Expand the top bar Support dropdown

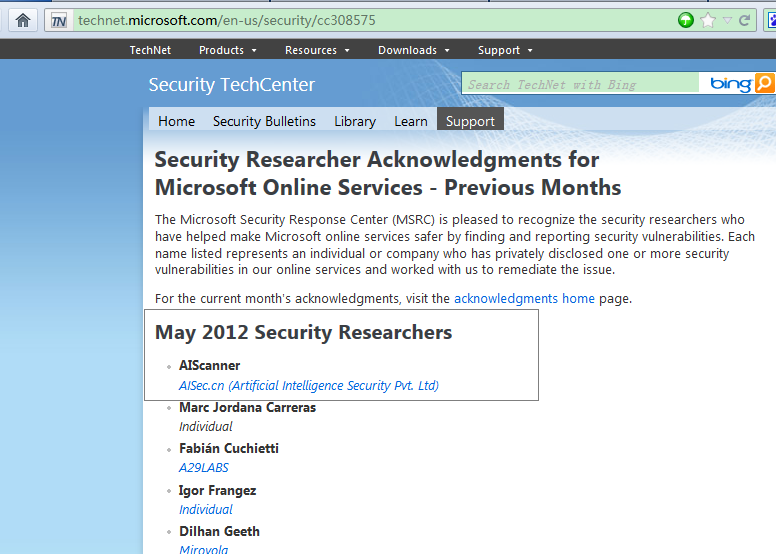tap(505, 50)
